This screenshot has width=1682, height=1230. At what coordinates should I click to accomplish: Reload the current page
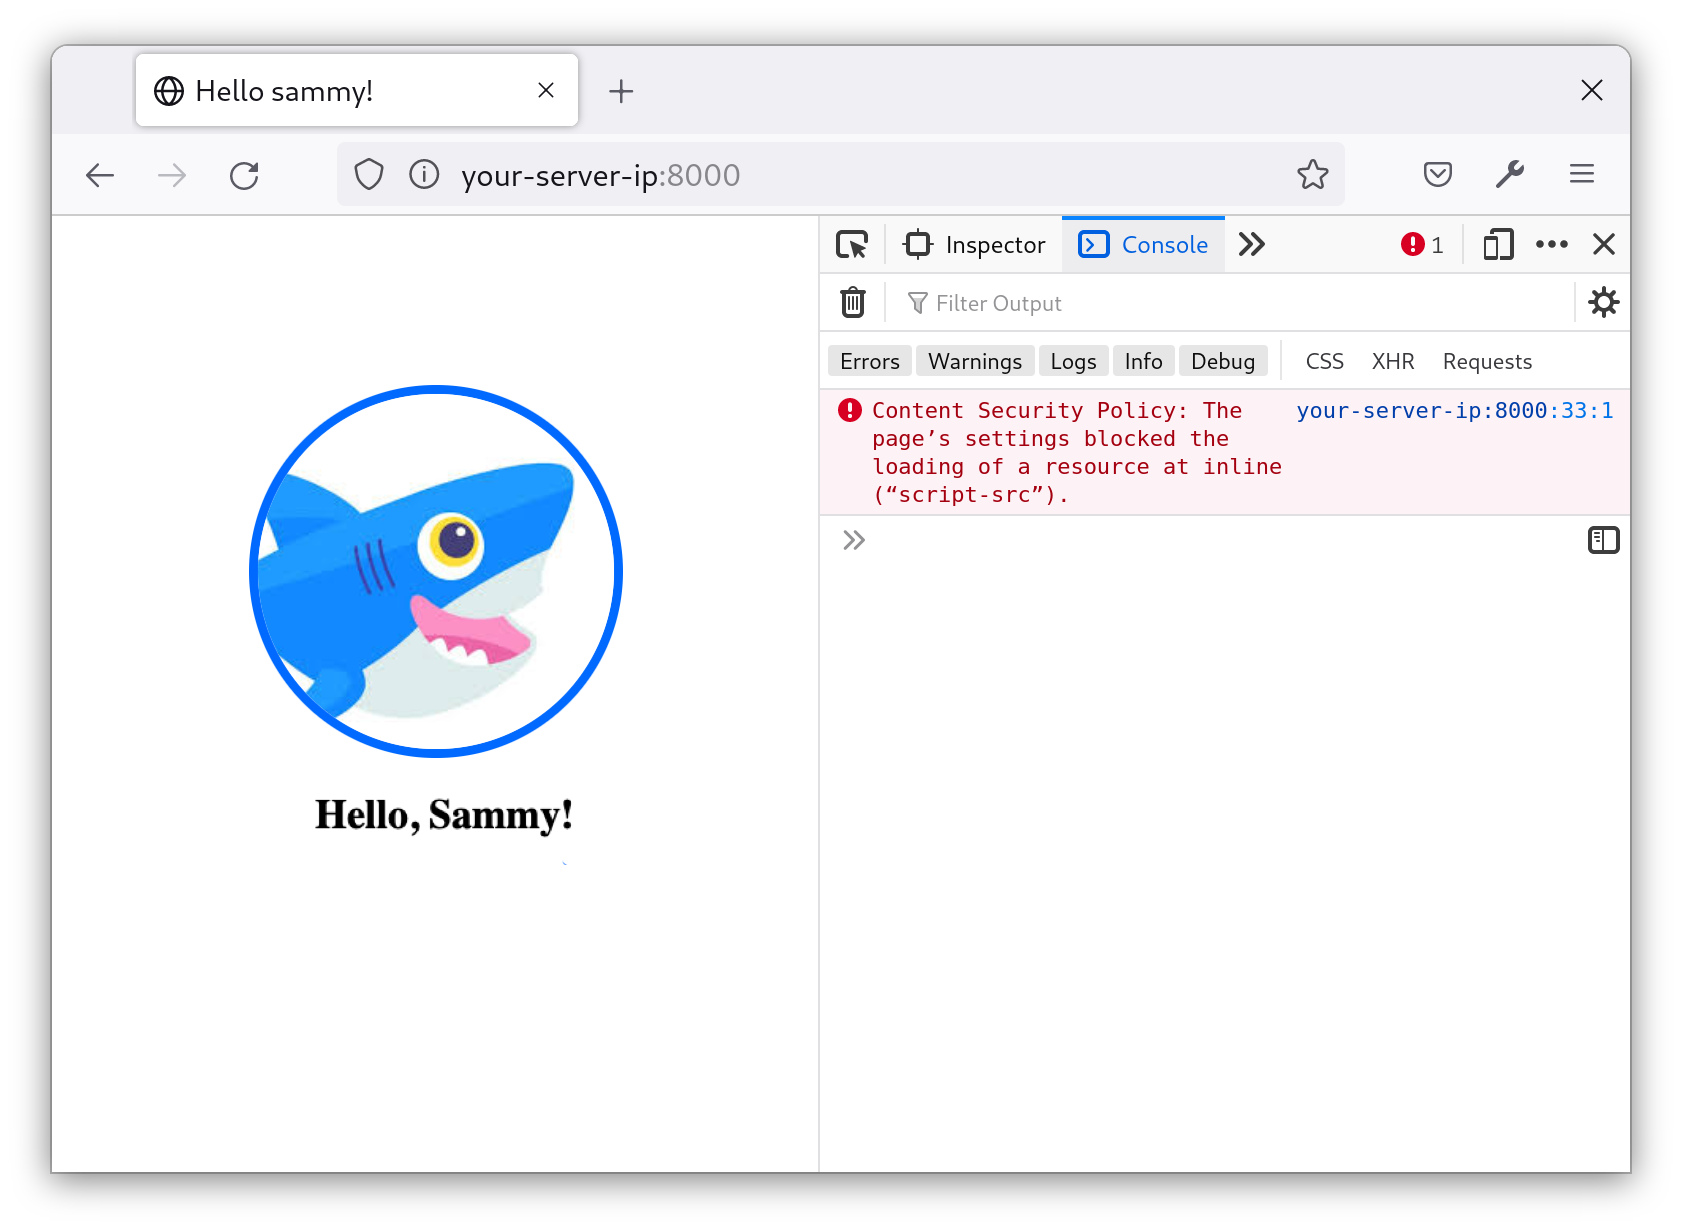coord(244,176)
